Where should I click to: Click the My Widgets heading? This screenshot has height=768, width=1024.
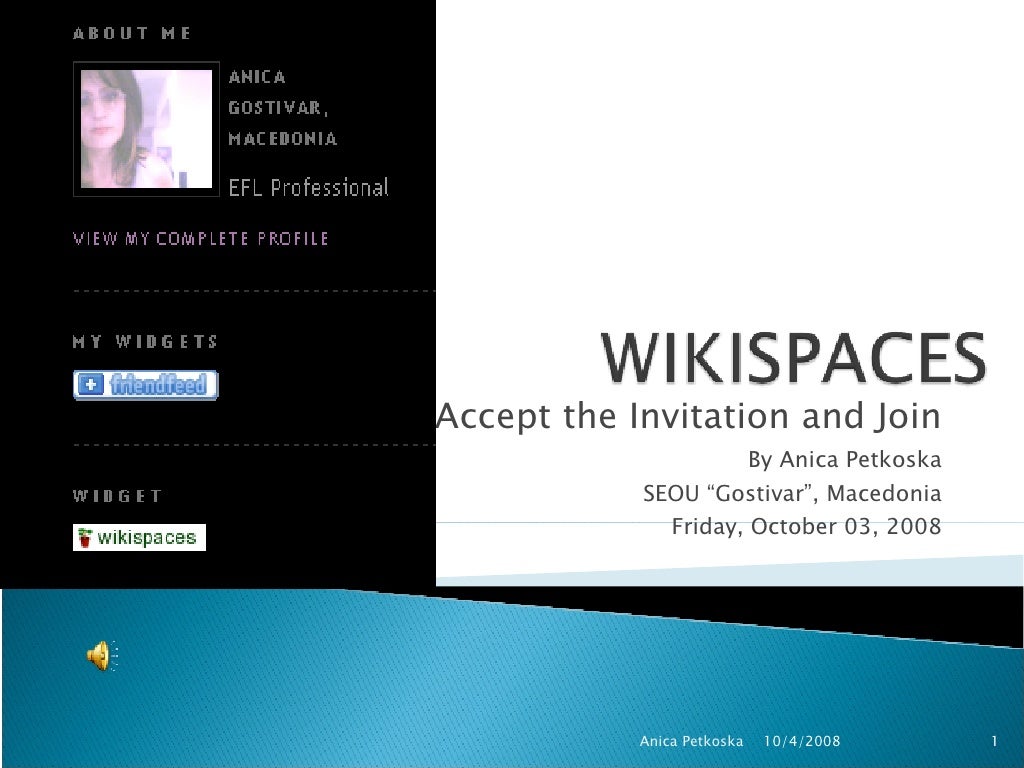coord(145,342)
